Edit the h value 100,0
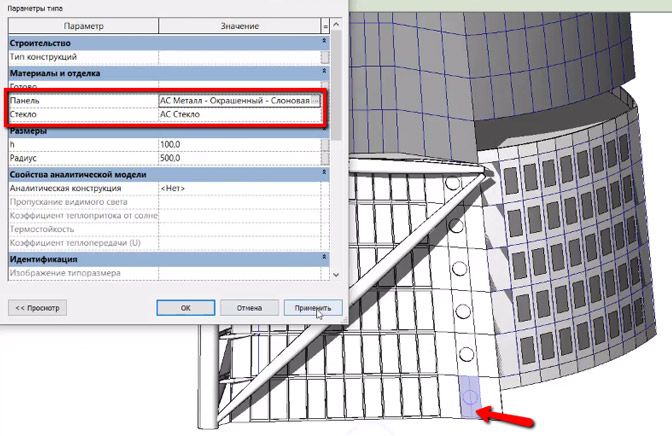 point(238,145)
